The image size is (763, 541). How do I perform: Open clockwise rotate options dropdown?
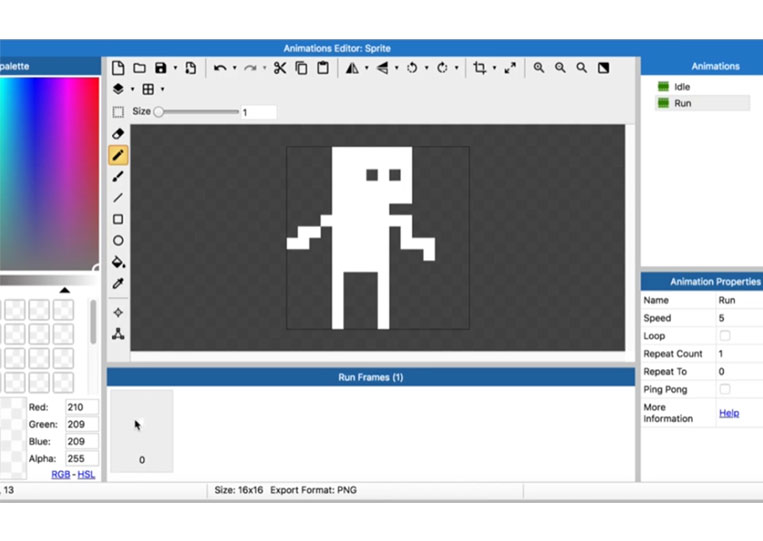pyautogui.click(x=456, y=68)
